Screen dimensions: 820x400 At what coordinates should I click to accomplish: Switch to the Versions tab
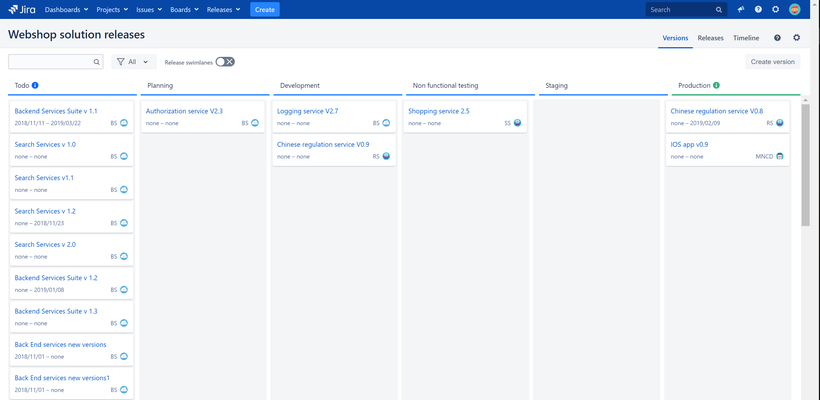675,38
